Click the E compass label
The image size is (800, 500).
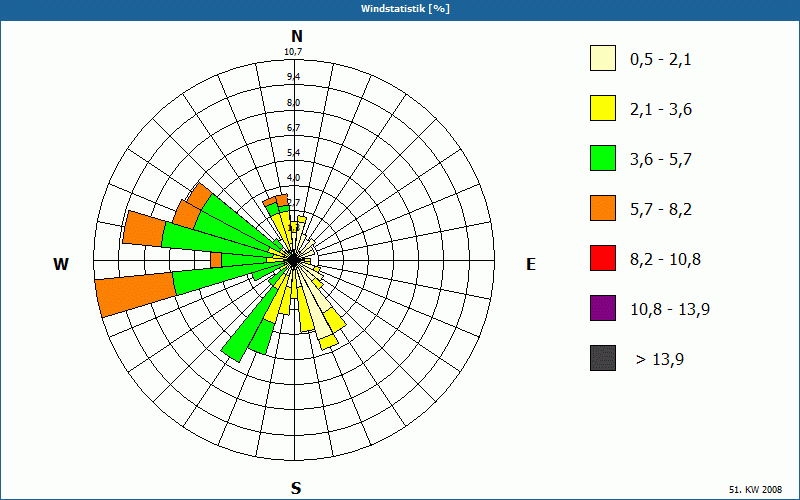click(531, 264)
